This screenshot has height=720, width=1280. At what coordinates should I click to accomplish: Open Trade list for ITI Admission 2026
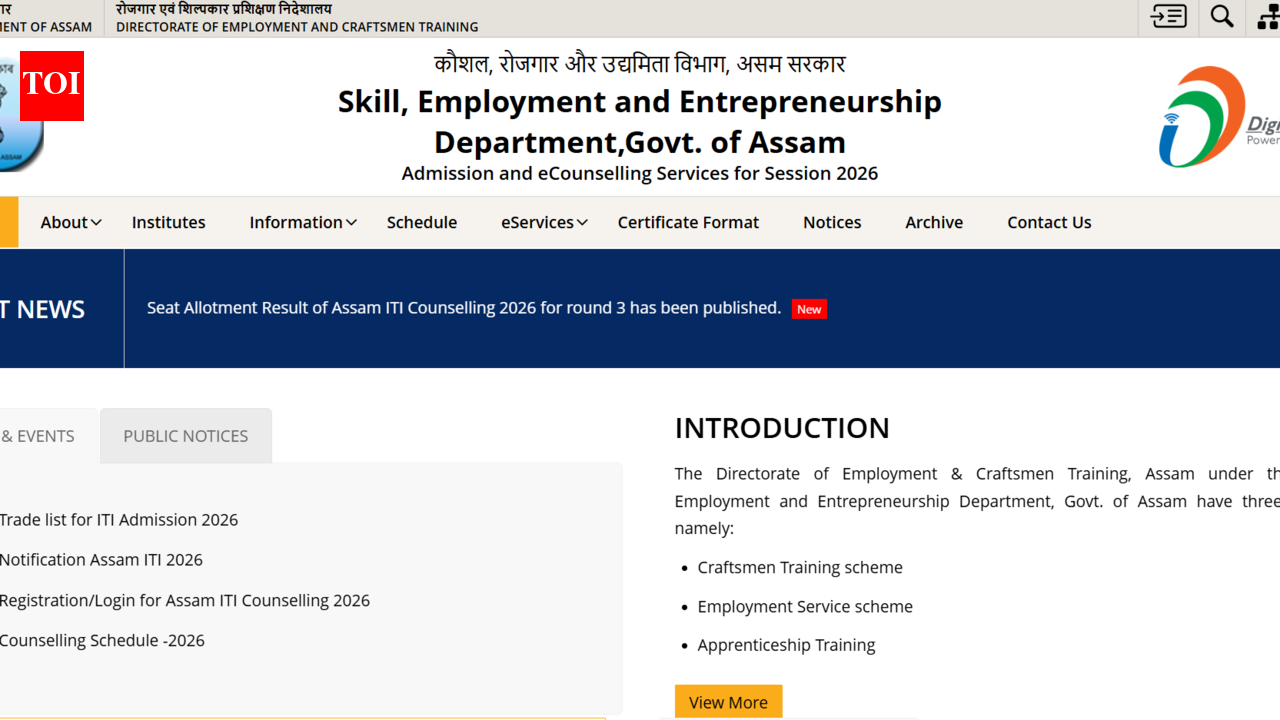pyautogui.click(x=119, y=520)
